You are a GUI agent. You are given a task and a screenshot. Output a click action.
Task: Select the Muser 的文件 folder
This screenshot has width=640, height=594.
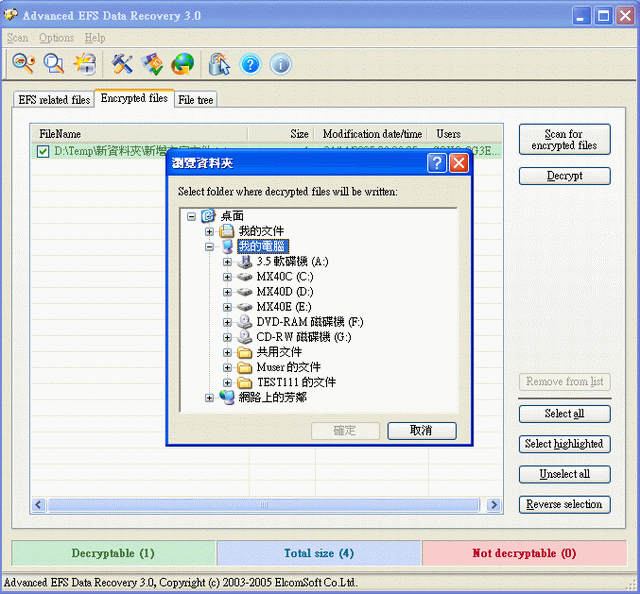[289, 367]
